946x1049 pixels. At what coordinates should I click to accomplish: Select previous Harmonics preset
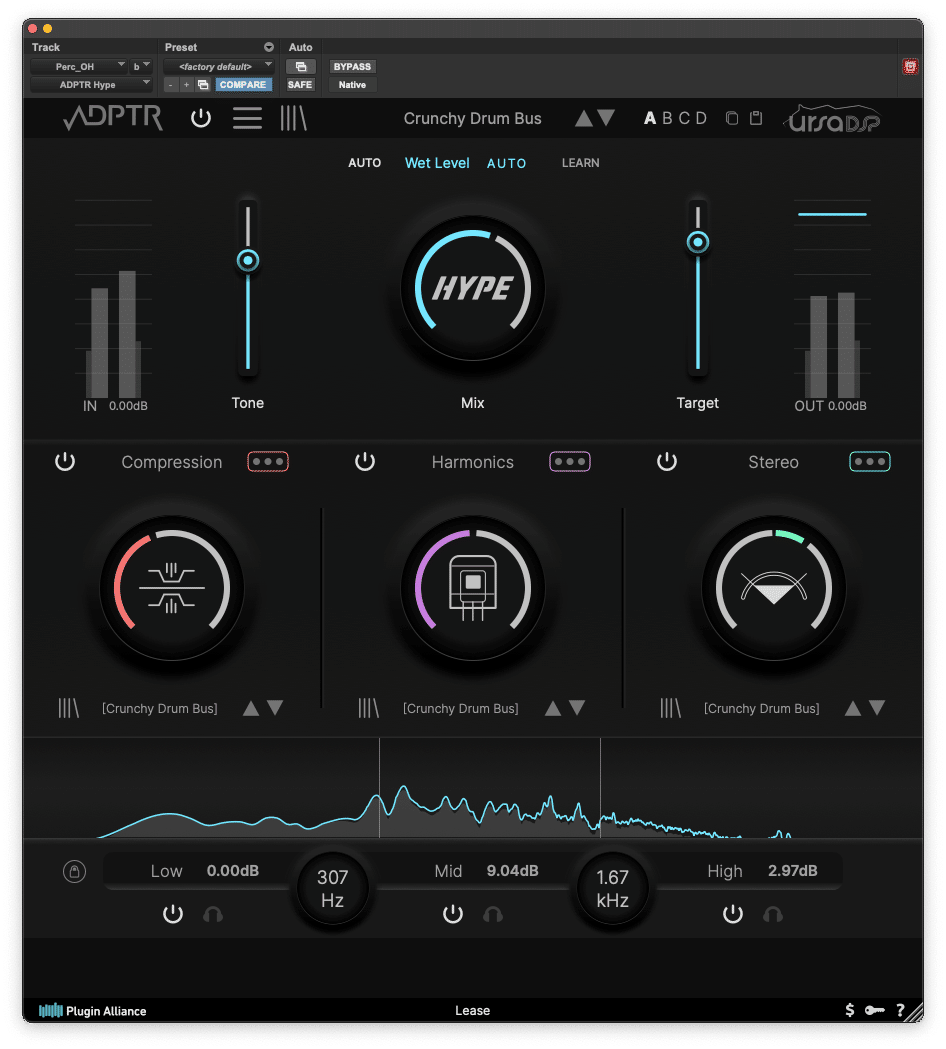553,708
